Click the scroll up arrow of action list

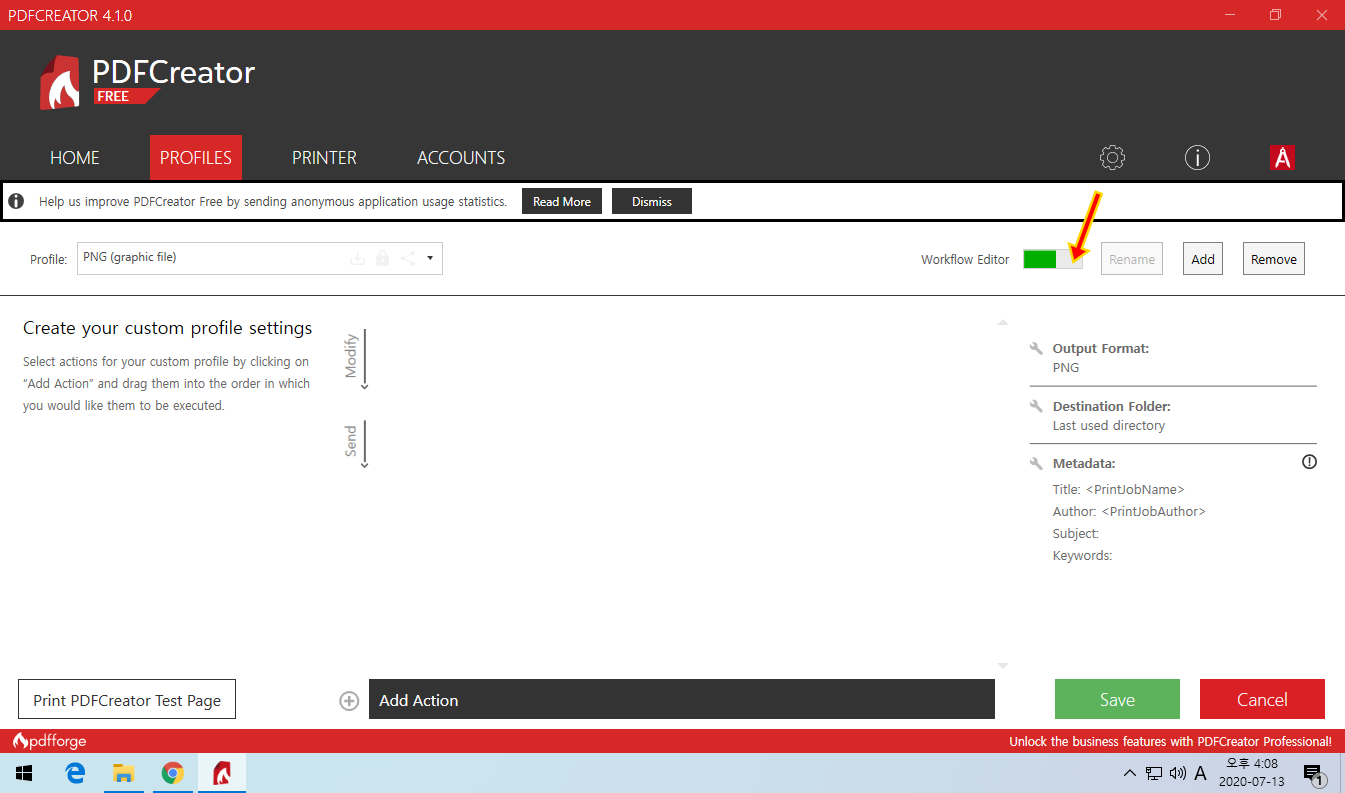point(1003,322)
